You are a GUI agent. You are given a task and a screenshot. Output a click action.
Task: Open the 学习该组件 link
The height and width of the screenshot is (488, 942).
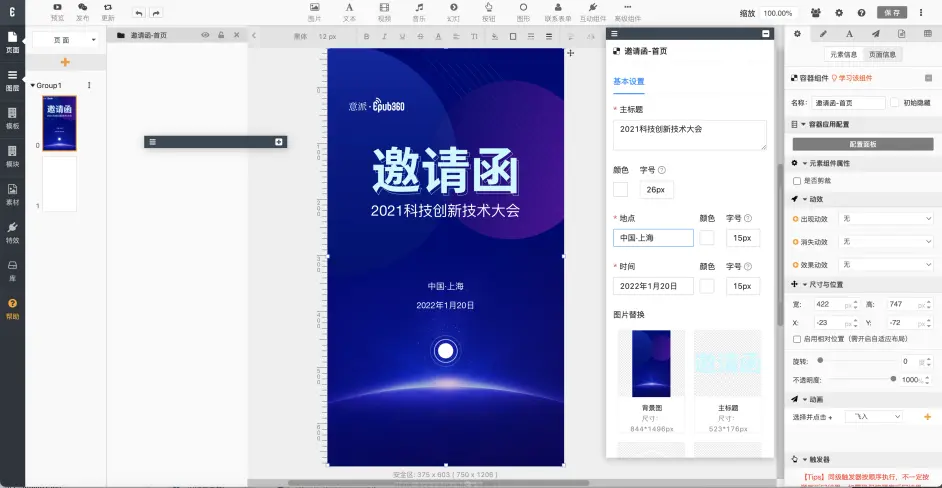(x=855, y=78)
